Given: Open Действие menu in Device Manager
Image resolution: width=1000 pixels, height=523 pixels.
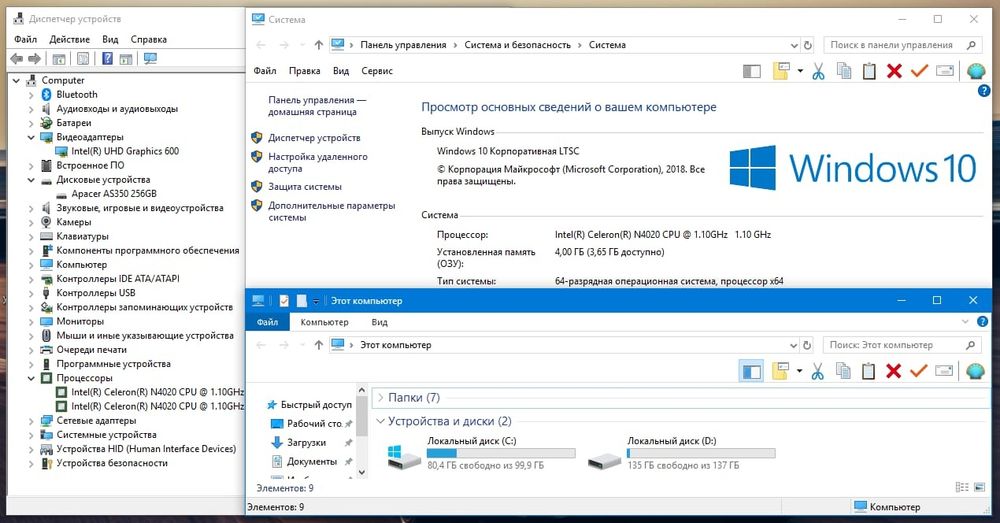Looking at the screenshot, I should coord(70,40).
